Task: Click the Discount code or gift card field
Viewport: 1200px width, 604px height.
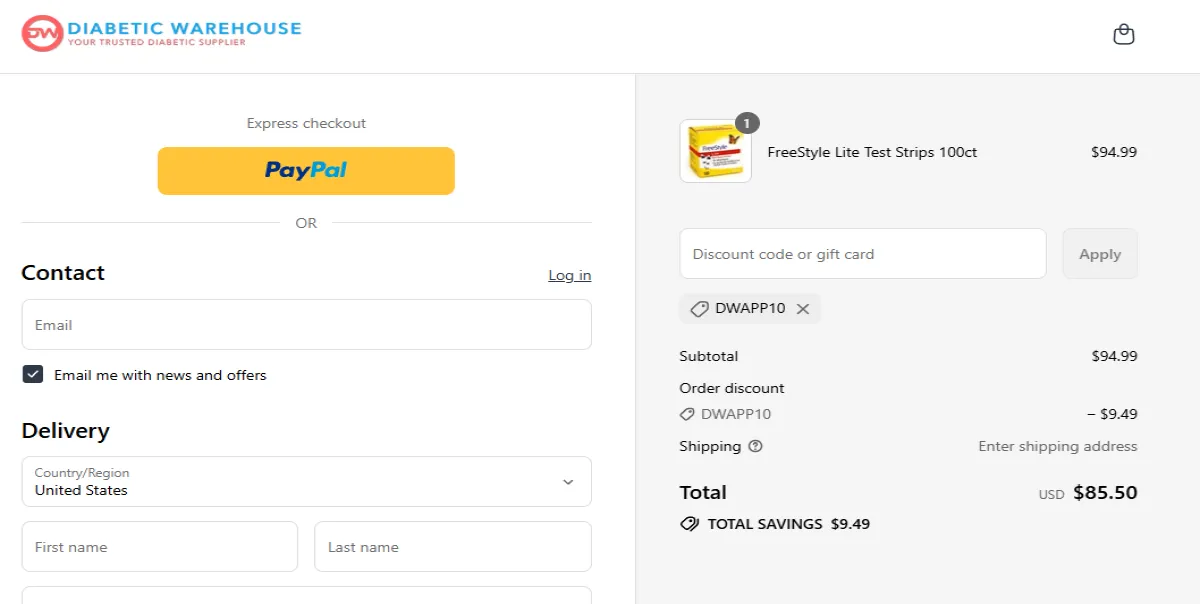Action: 862,253
